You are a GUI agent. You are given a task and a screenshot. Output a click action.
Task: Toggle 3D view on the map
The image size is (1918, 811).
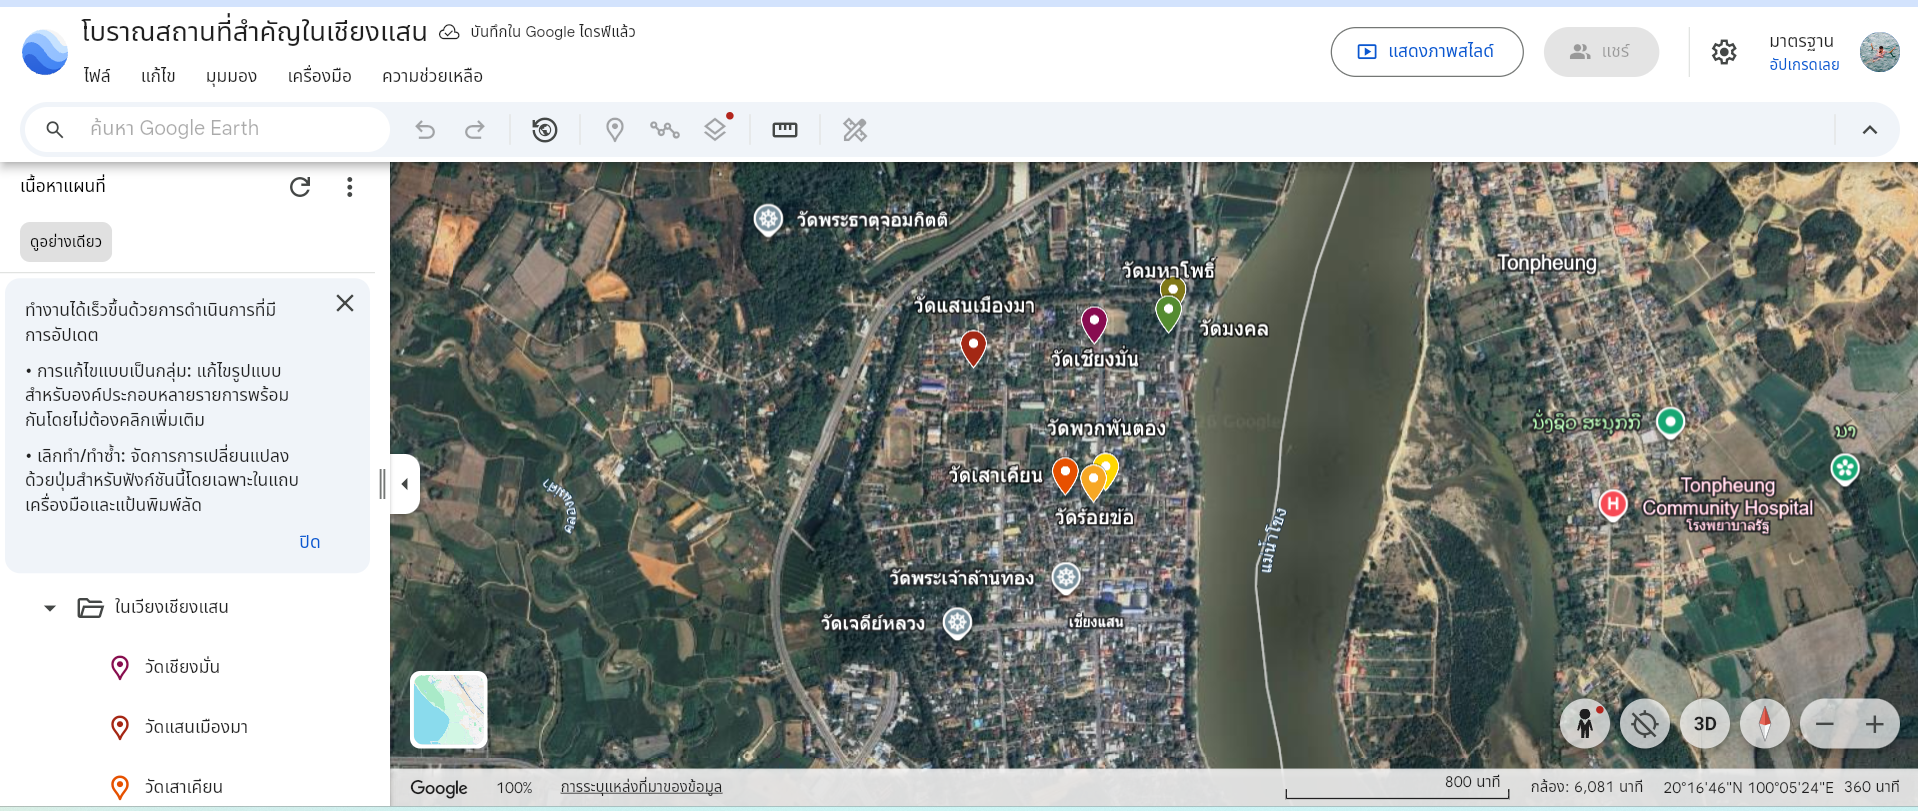[1705, 724]
